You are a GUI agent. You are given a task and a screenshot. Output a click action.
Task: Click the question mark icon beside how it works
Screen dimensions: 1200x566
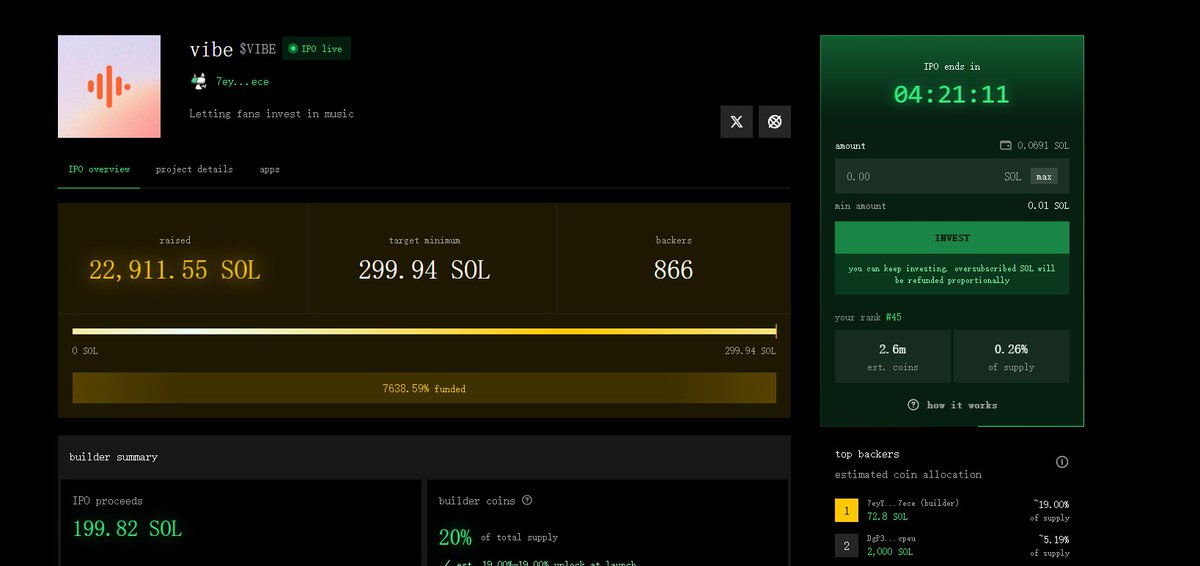point(913,405)
